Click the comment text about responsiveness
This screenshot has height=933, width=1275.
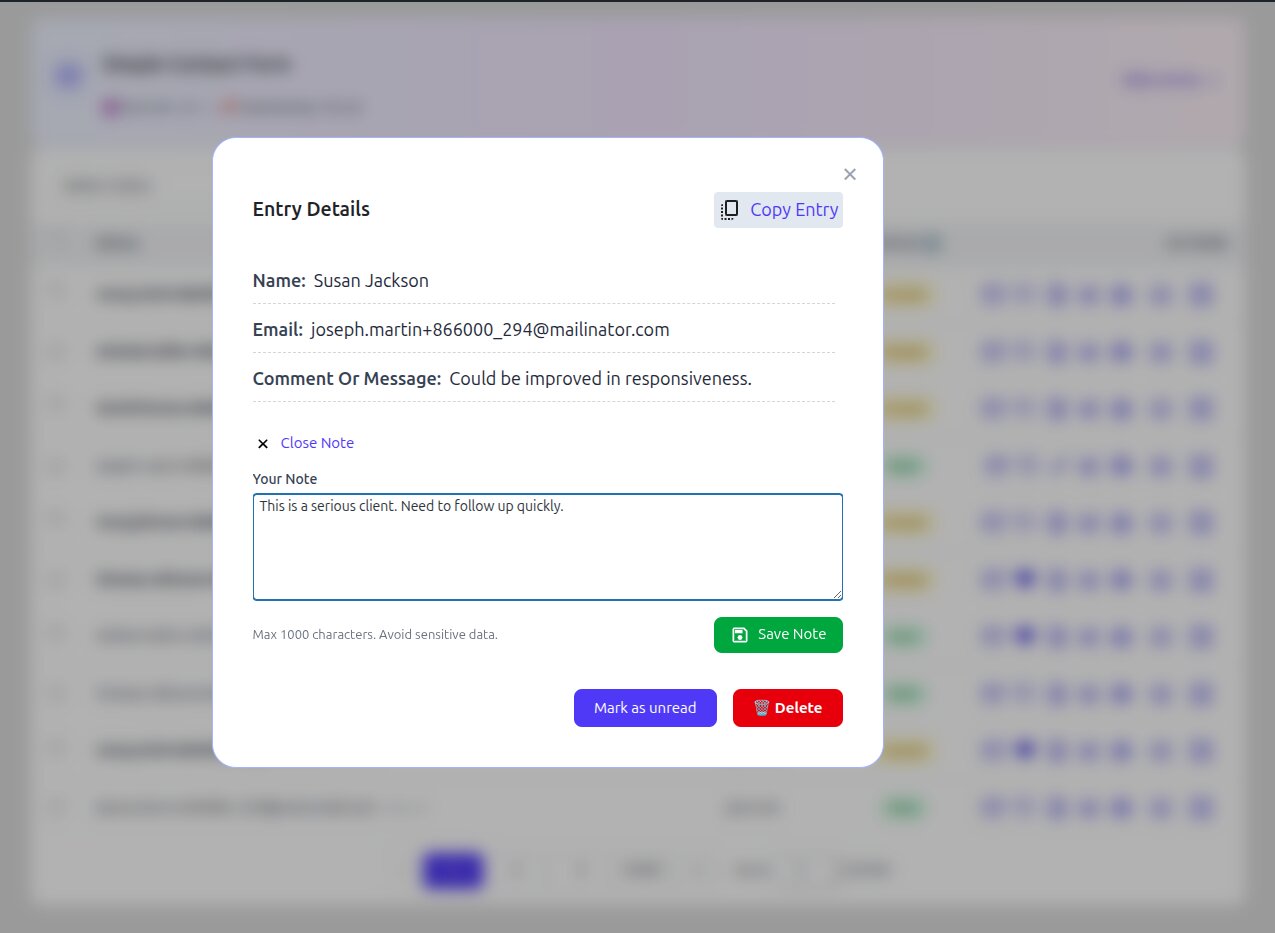point(600,379)
